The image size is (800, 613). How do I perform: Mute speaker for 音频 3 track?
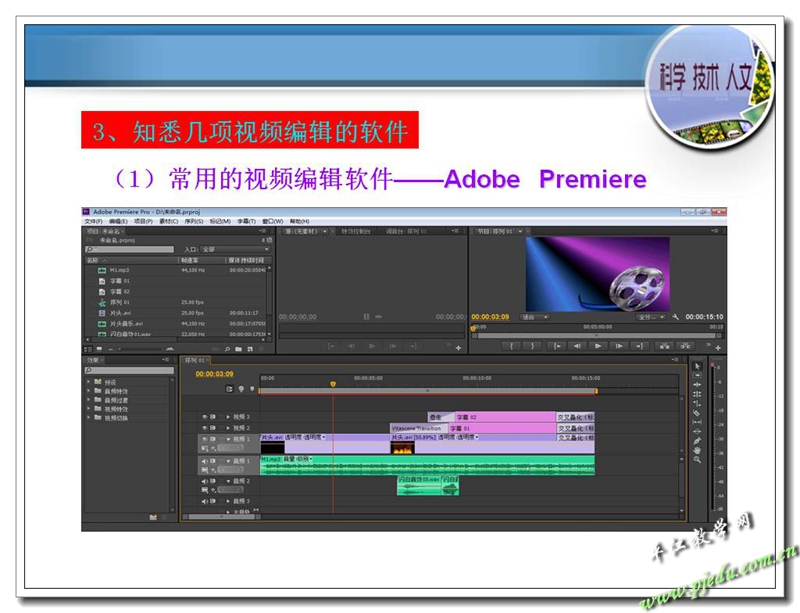[205, 501]
